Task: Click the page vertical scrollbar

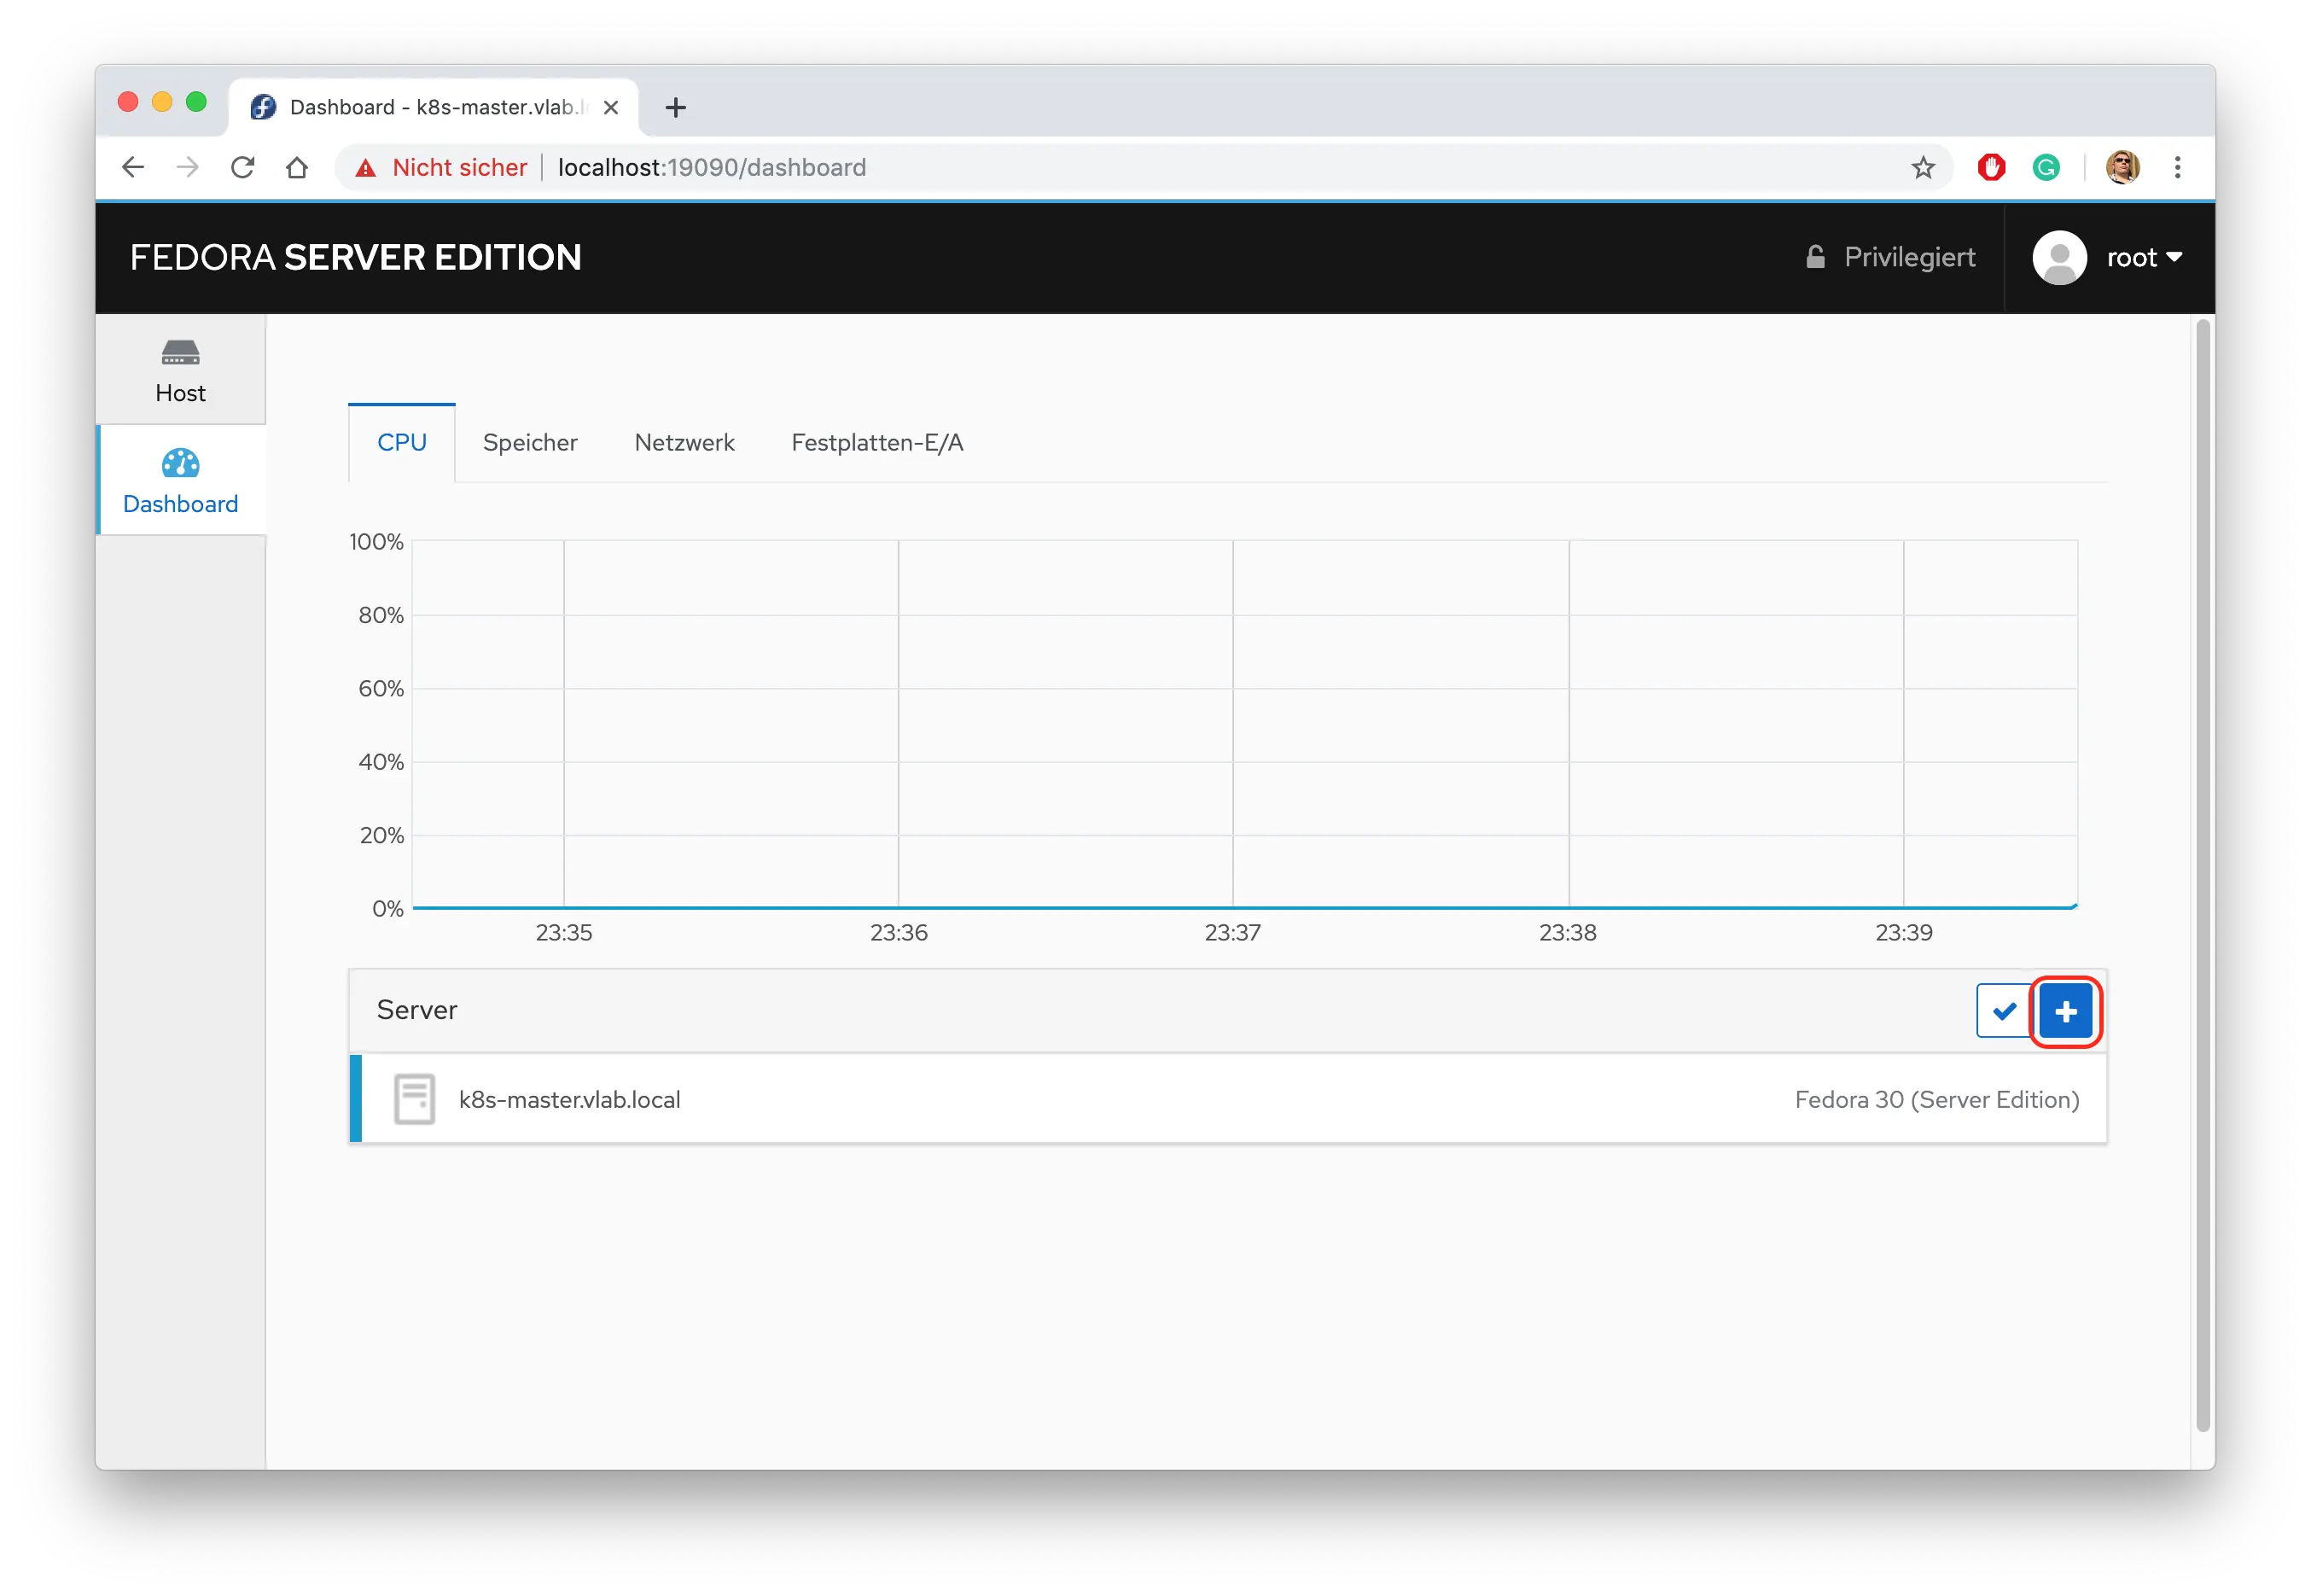Action: [2201, 875]
